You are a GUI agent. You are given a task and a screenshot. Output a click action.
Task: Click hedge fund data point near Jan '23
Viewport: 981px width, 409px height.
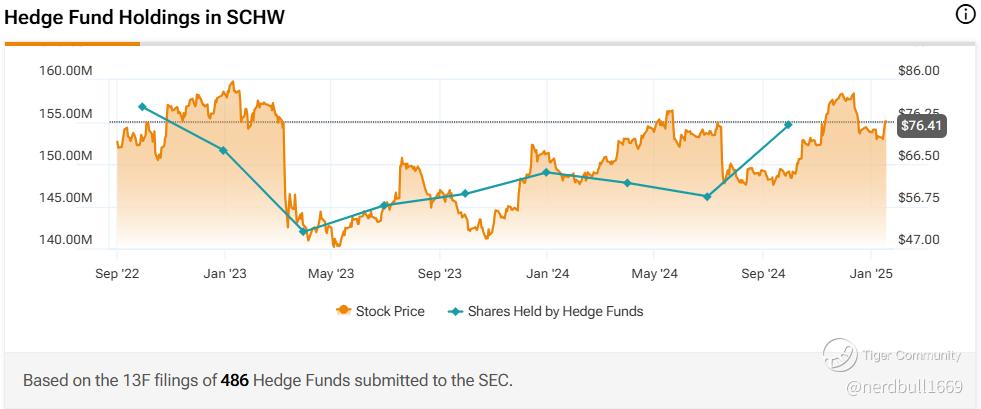[223, 150]
